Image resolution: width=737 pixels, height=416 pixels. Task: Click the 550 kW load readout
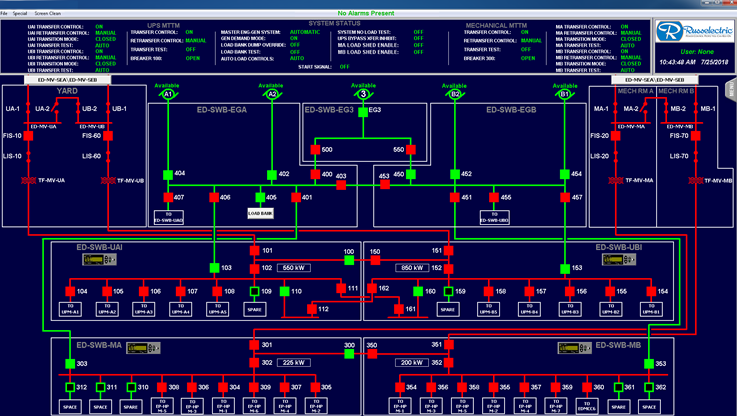click(294, 268)
